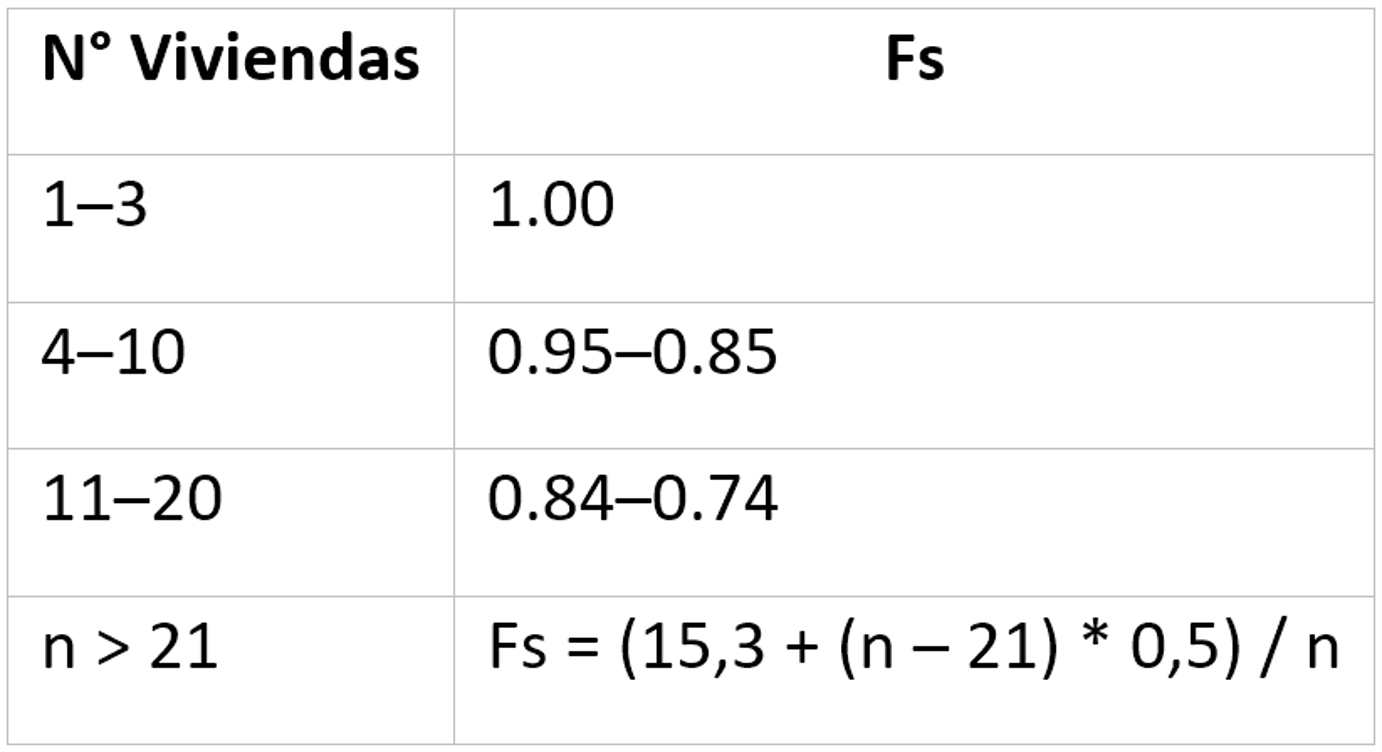Select the "n > 21" row label
This screenshot has height=752, width=1382.
click(129, 647)
